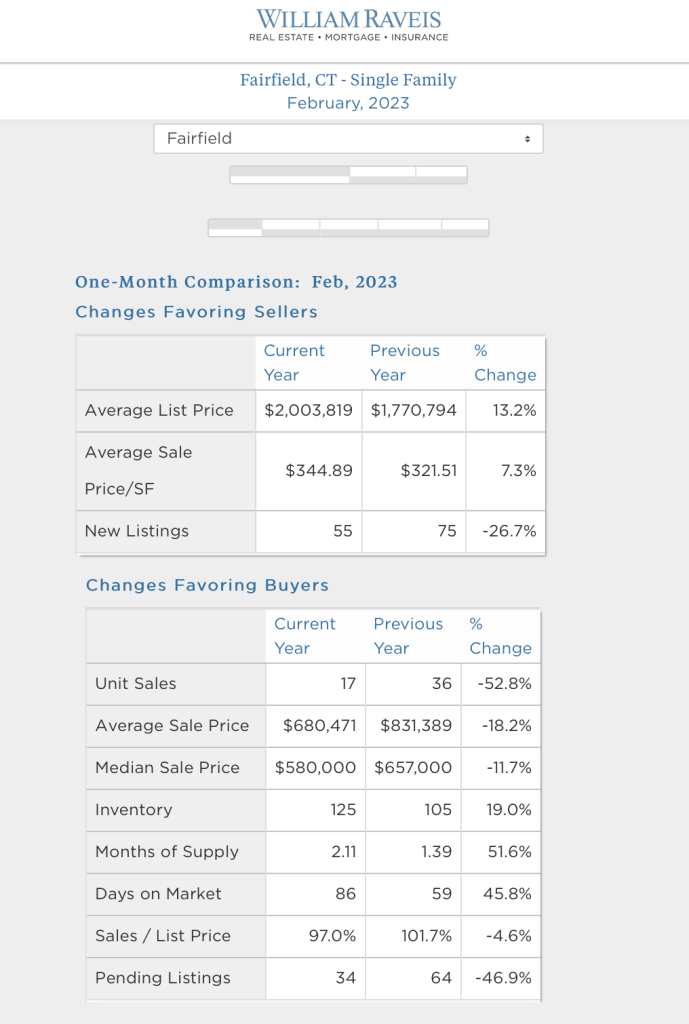This screenshot has height=1024, width=689.
Task: Select the New Listings row label
Action: point(136,531)
